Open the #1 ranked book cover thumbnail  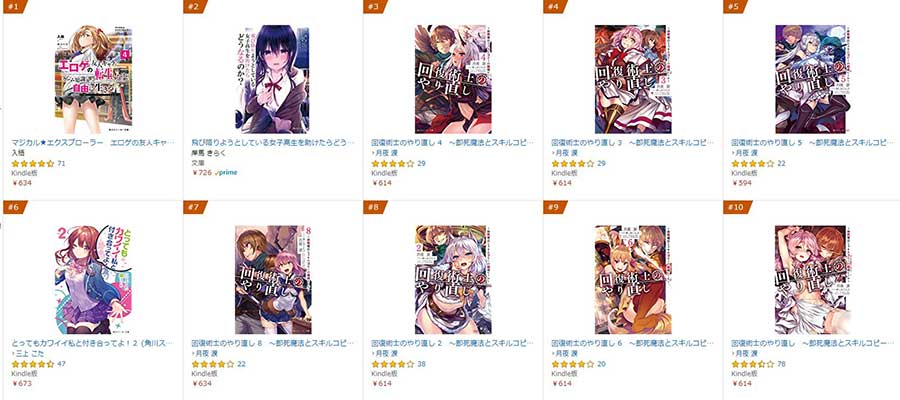94,79
